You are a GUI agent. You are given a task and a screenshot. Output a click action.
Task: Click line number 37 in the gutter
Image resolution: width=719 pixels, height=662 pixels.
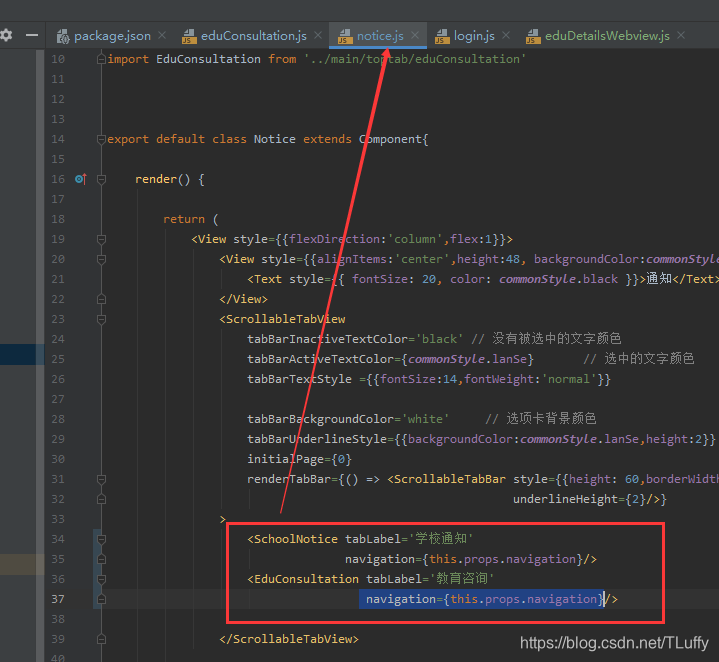[x=58, y=599]
